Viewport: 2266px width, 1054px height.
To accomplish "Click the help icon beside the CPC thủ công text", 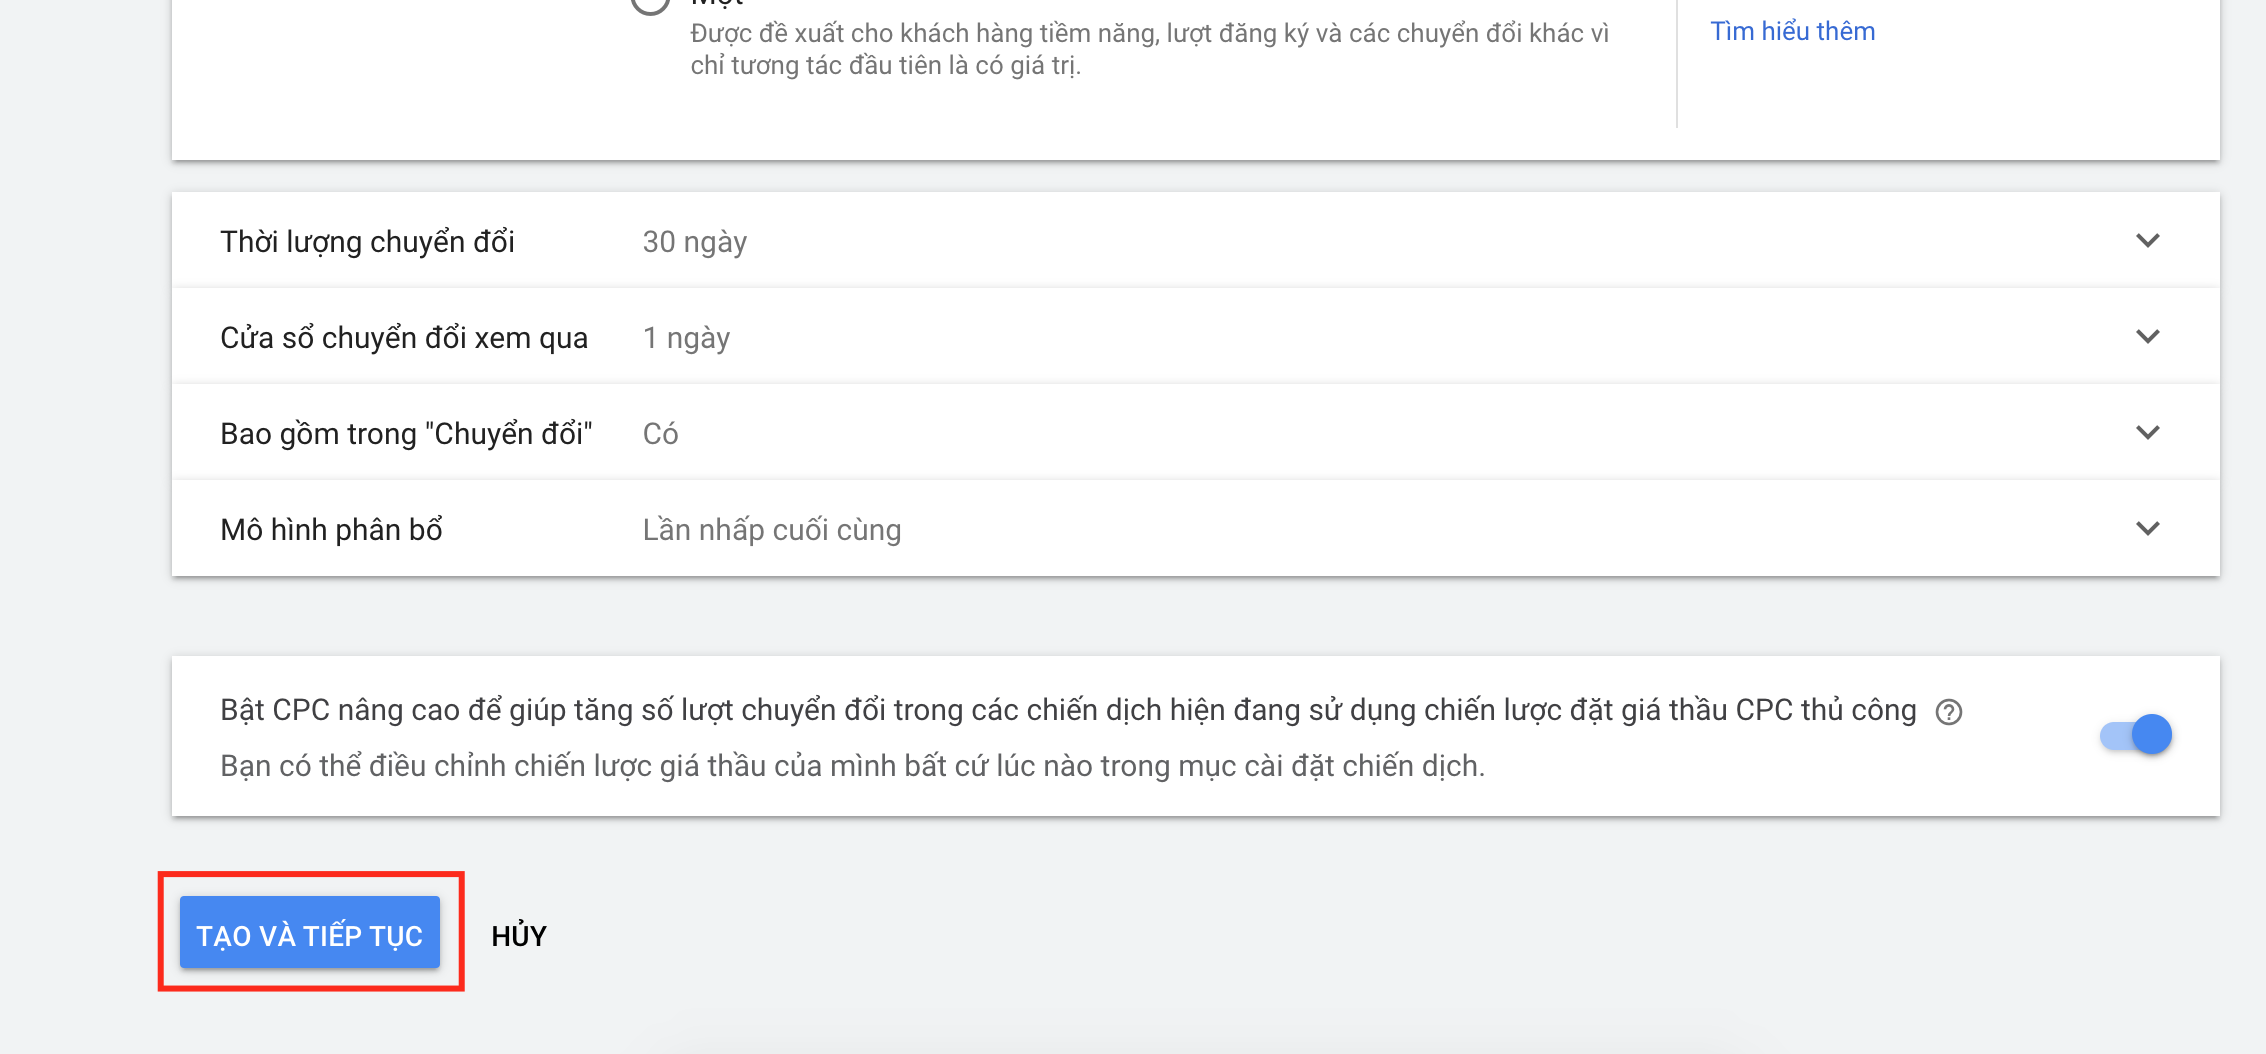I will 1948,712.
